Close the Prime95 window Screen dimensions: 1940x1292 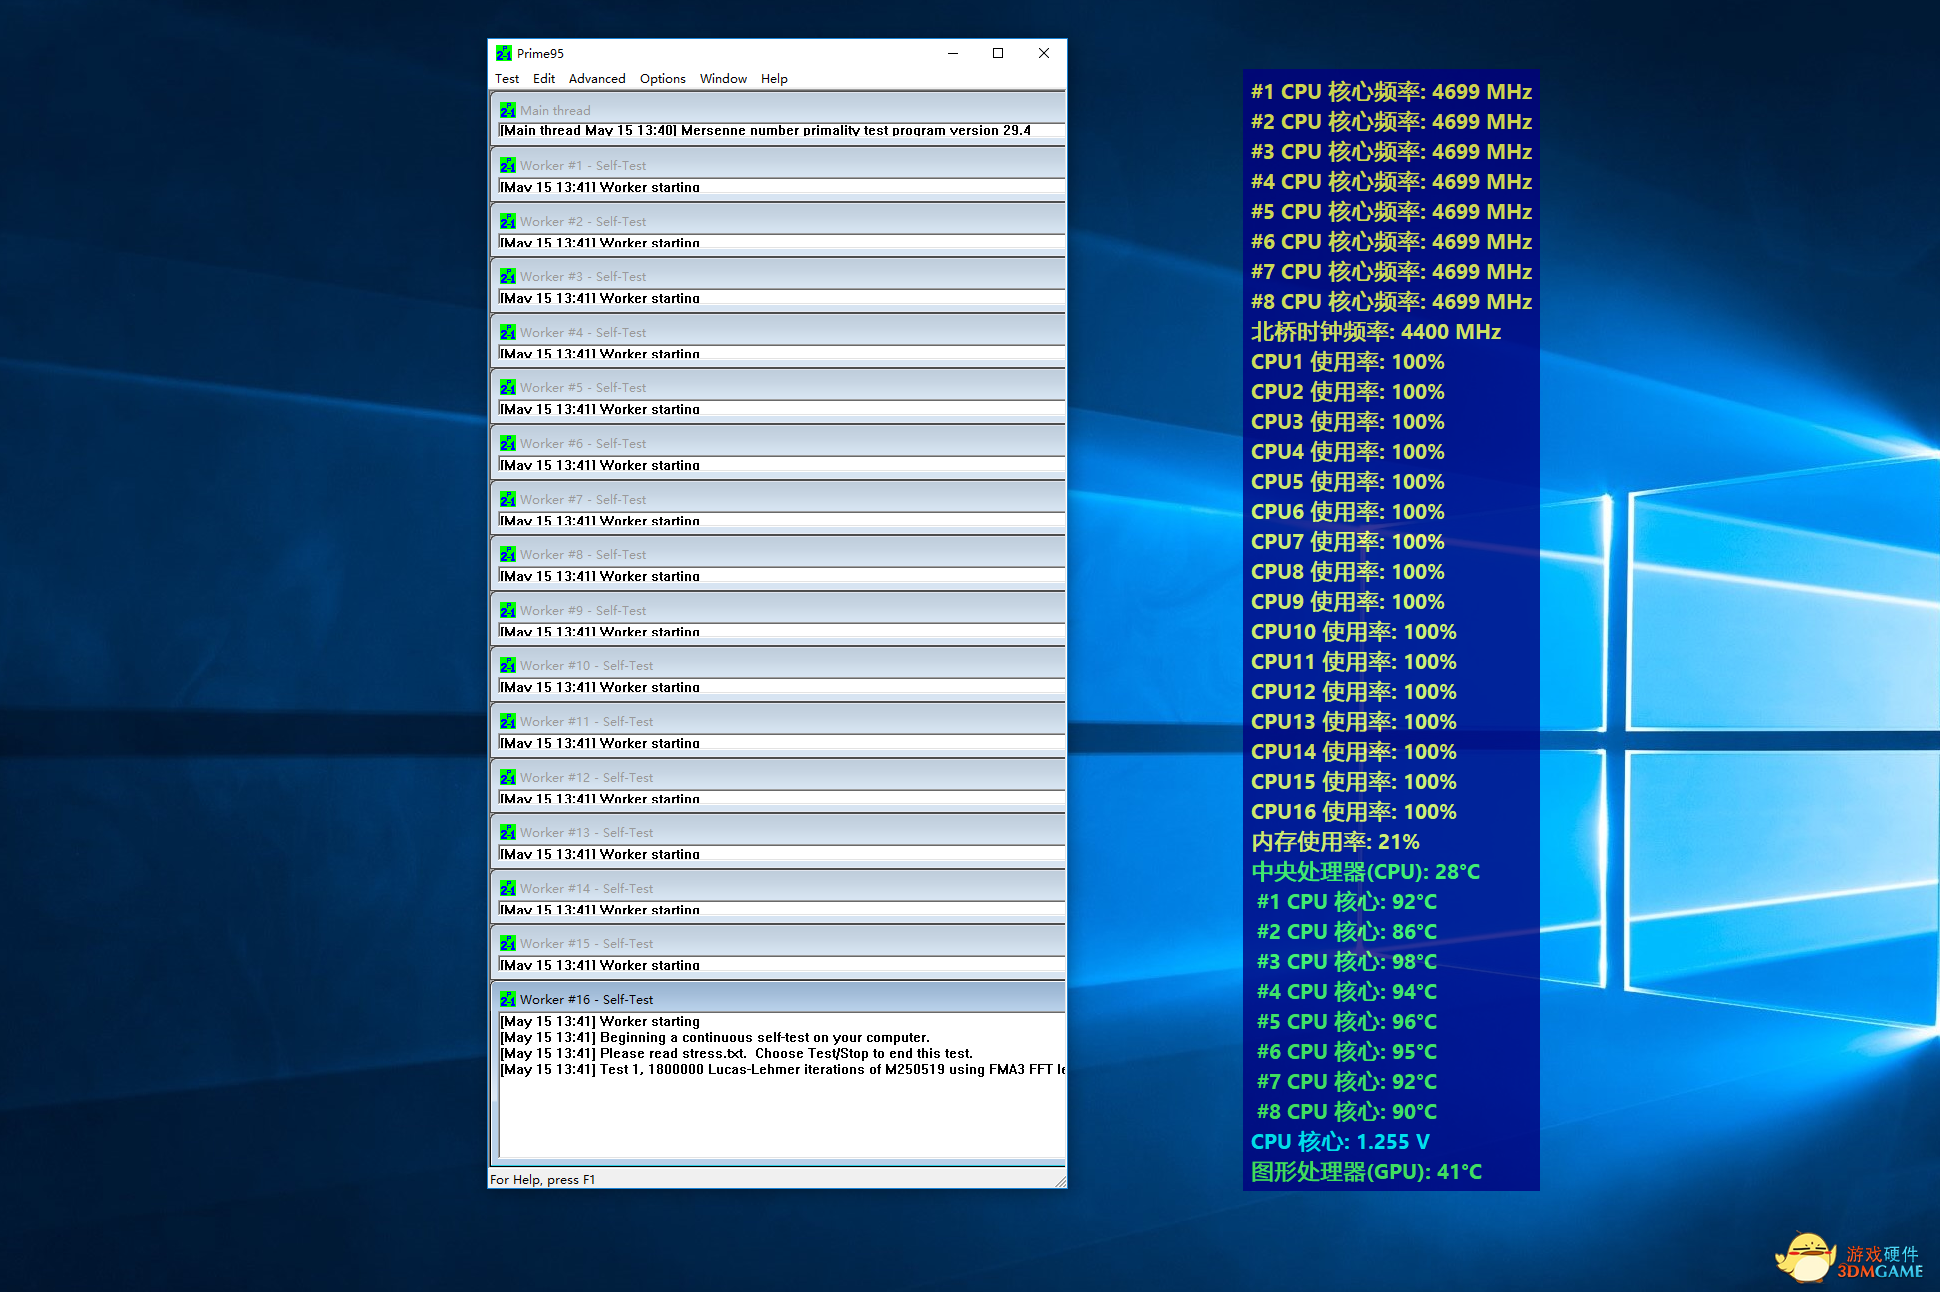point(1044,53)
